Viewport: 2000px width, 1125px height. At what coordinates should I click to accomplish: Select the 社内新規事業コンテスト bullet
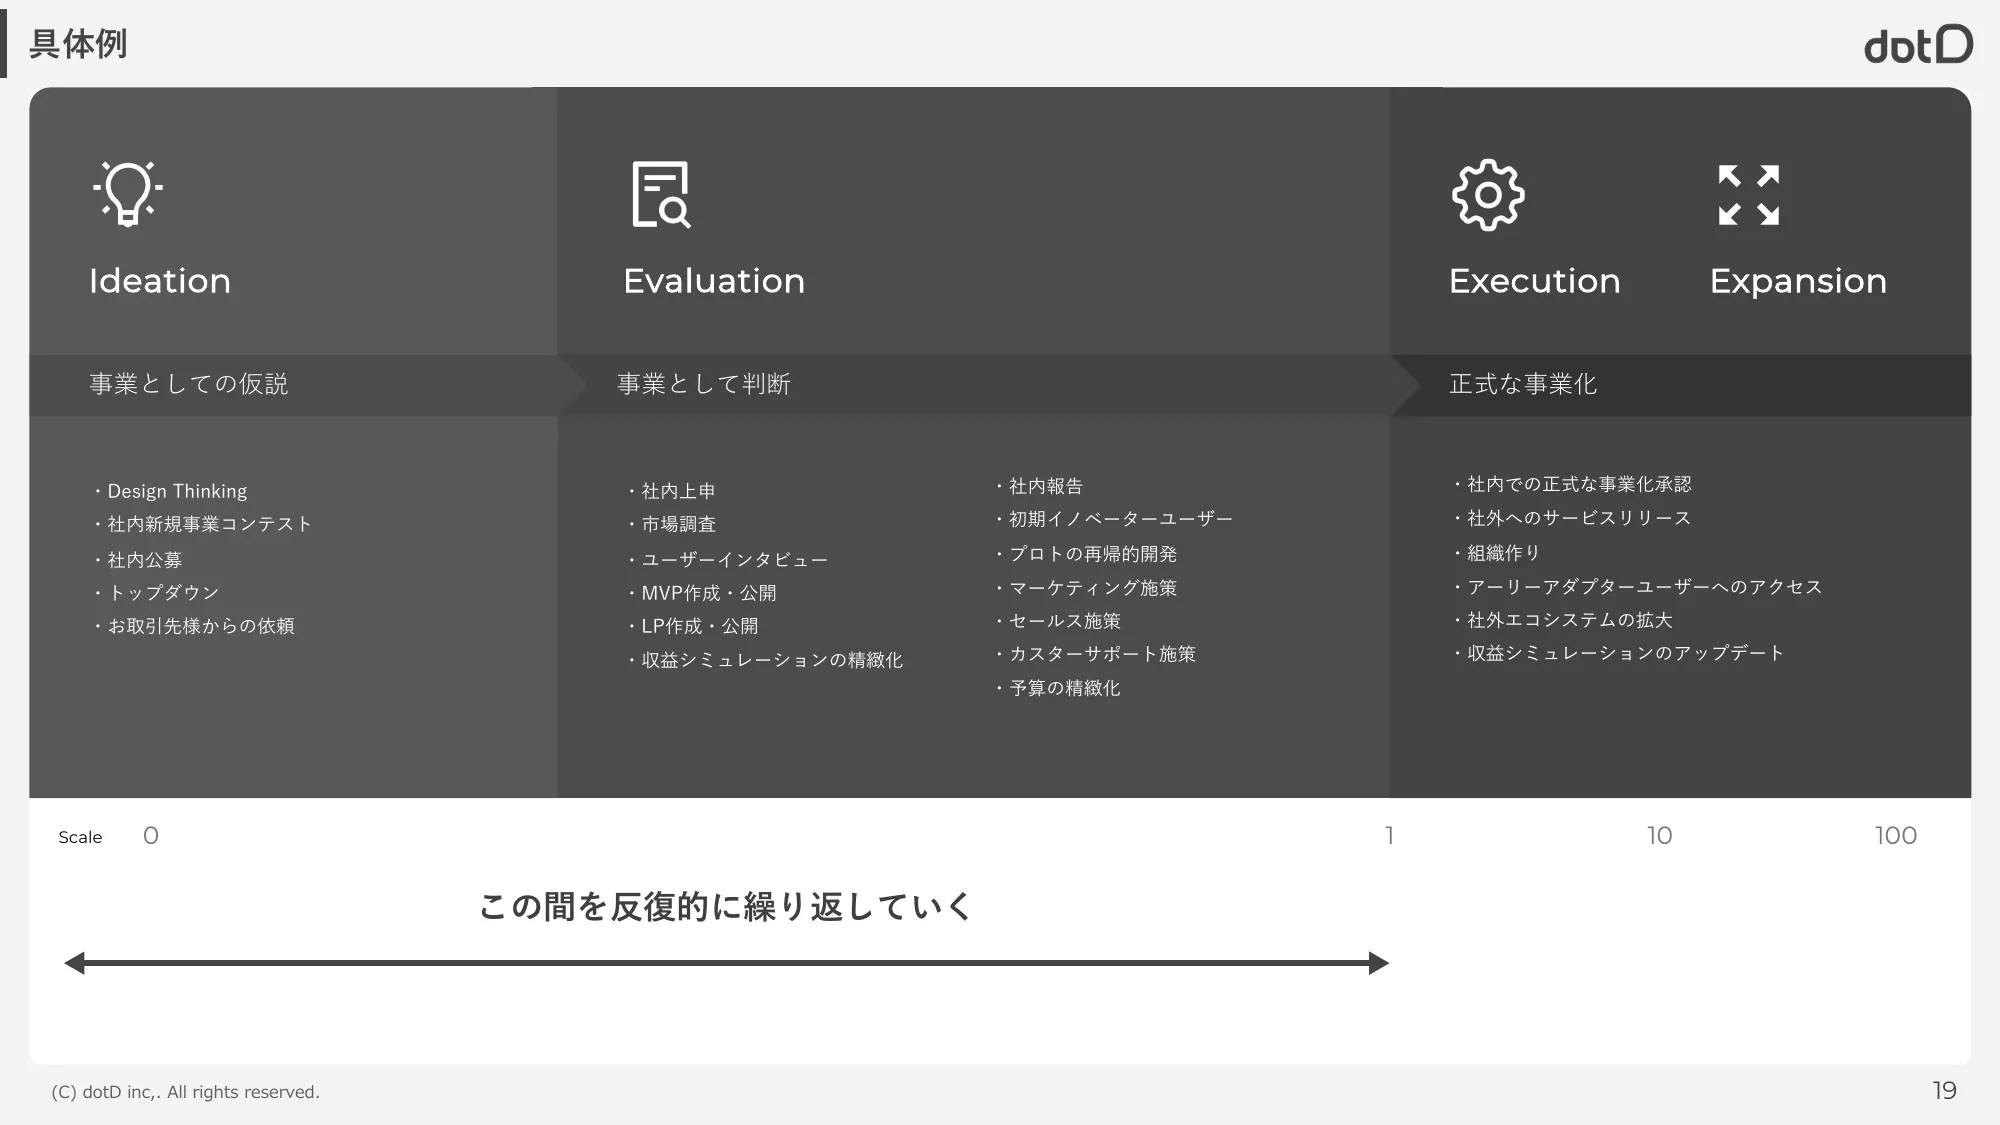tap(202, 524)
